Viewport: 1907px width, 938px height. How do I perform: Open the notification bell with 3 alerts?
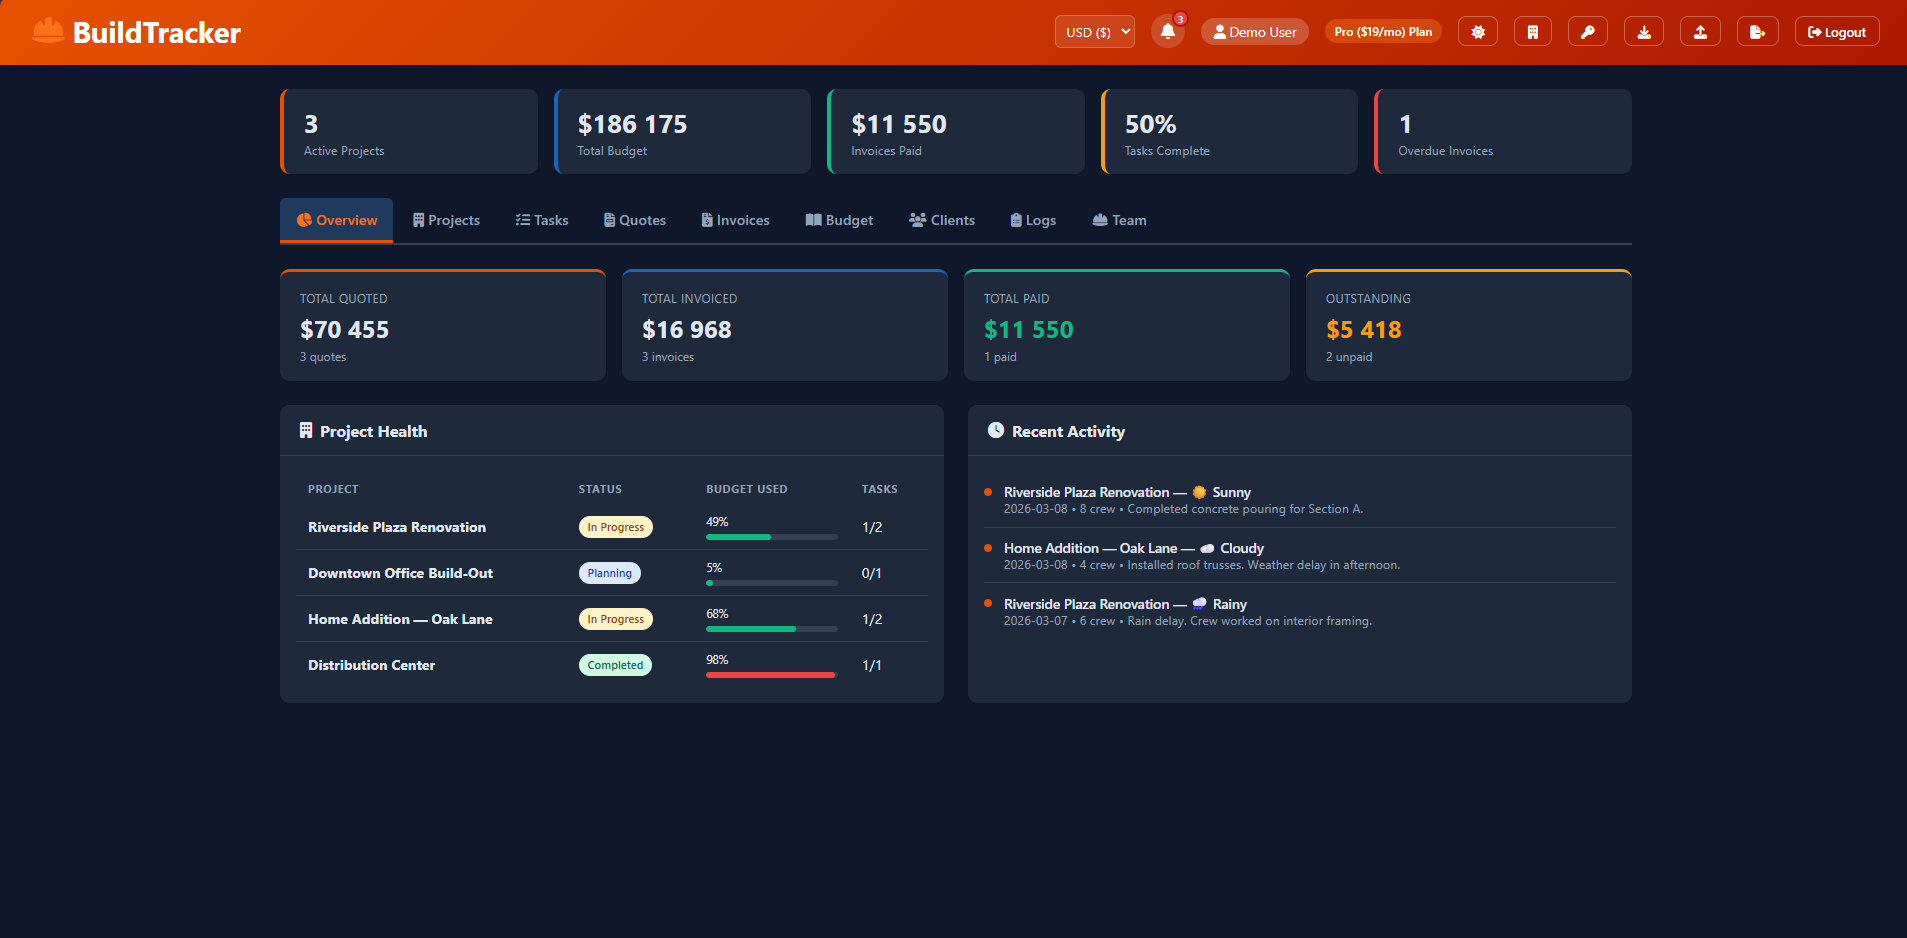[1167, 31]
